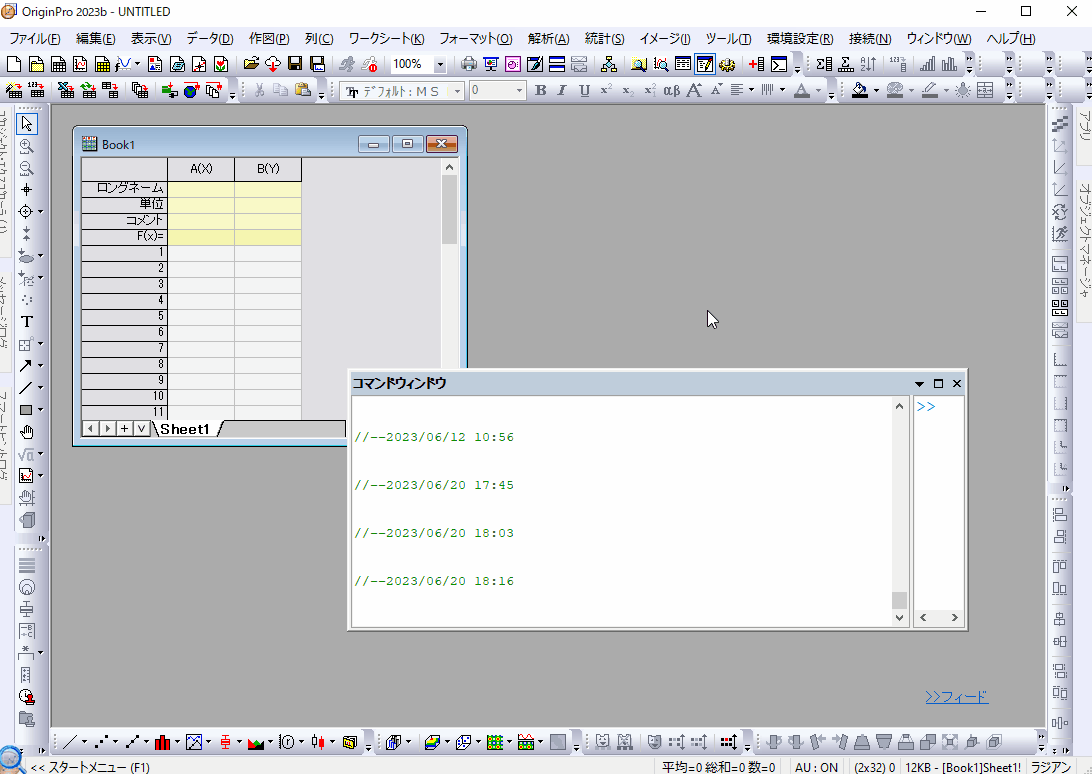The image size is (1092, 774).
Task: Click the Add New Columns icon
Action: 757,65
